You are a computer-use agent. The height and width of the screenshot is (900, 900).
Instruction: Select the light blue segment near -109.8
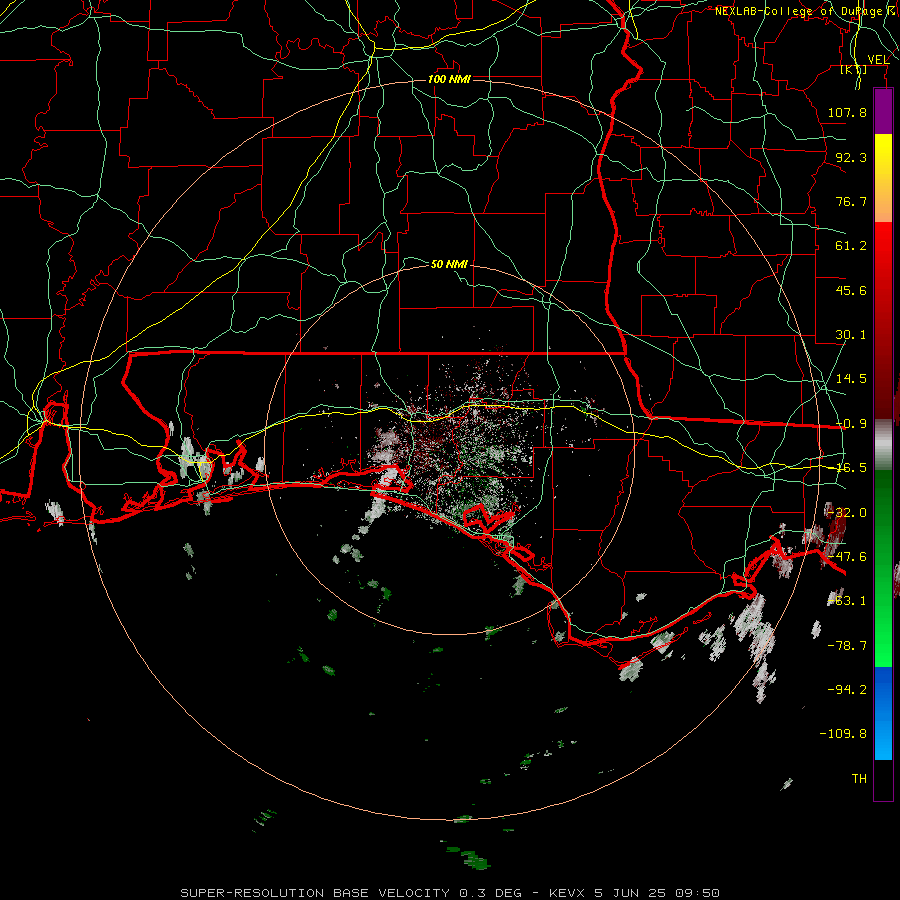(x=883, y=738)
